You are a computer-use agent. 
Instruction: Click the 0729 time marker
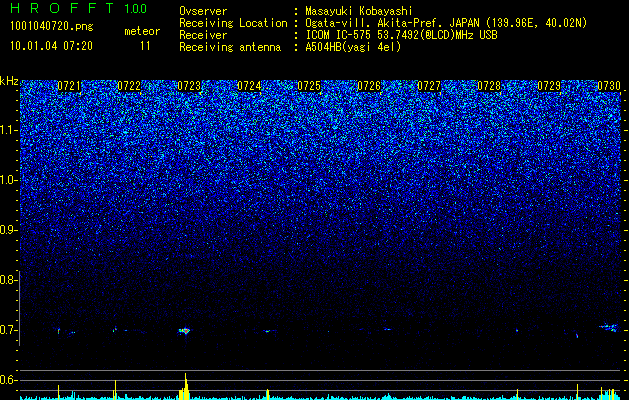(x=549, y=86)
